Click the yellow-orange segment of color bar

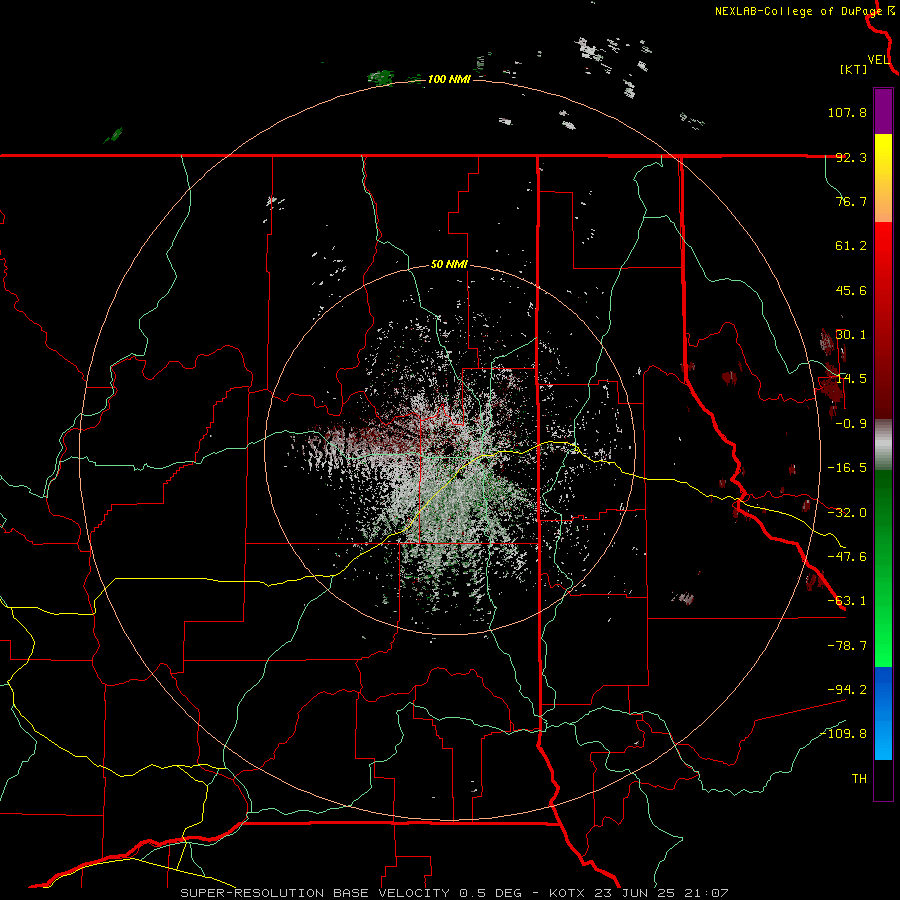[x=883, y=178]
